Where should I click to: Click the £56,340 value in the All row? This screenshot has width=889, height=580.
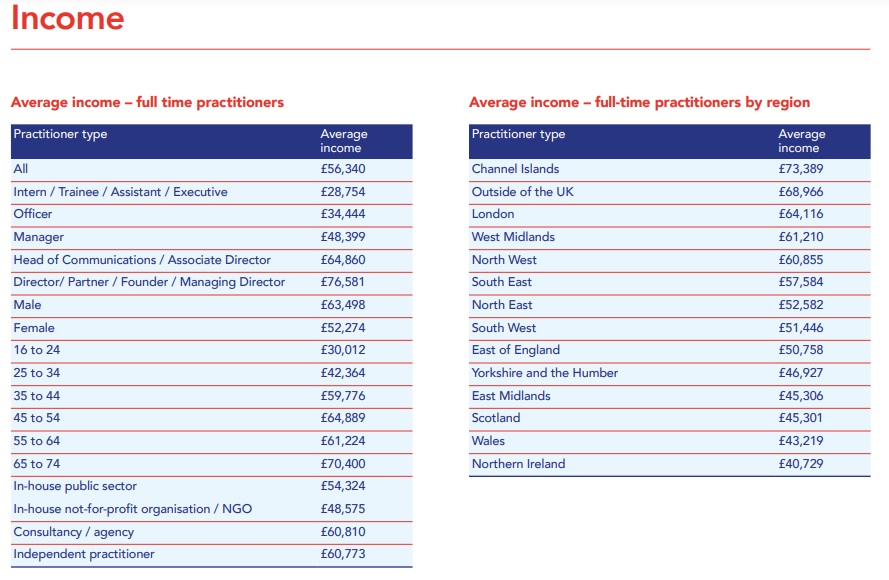(343, 169)
